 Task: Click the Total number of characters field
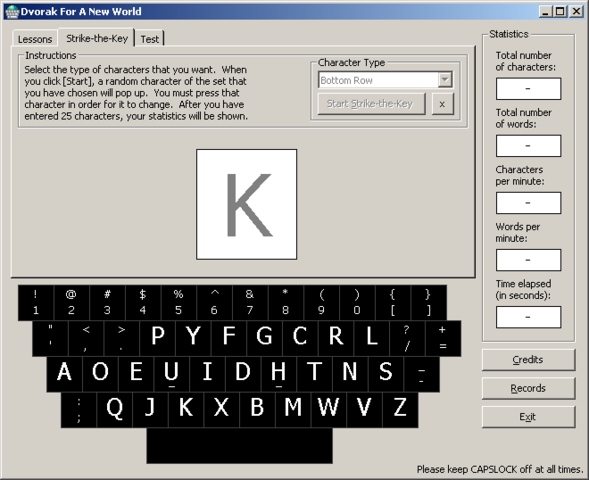529,89
